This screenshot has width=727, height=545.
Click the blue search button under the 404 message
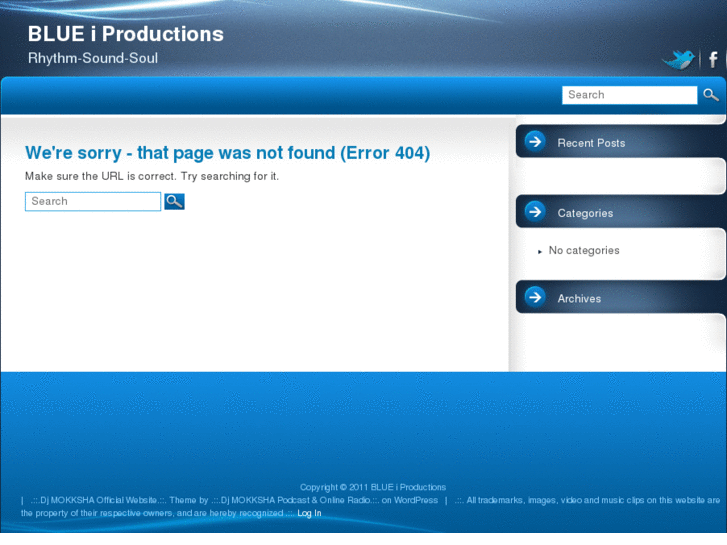(174, 201)
